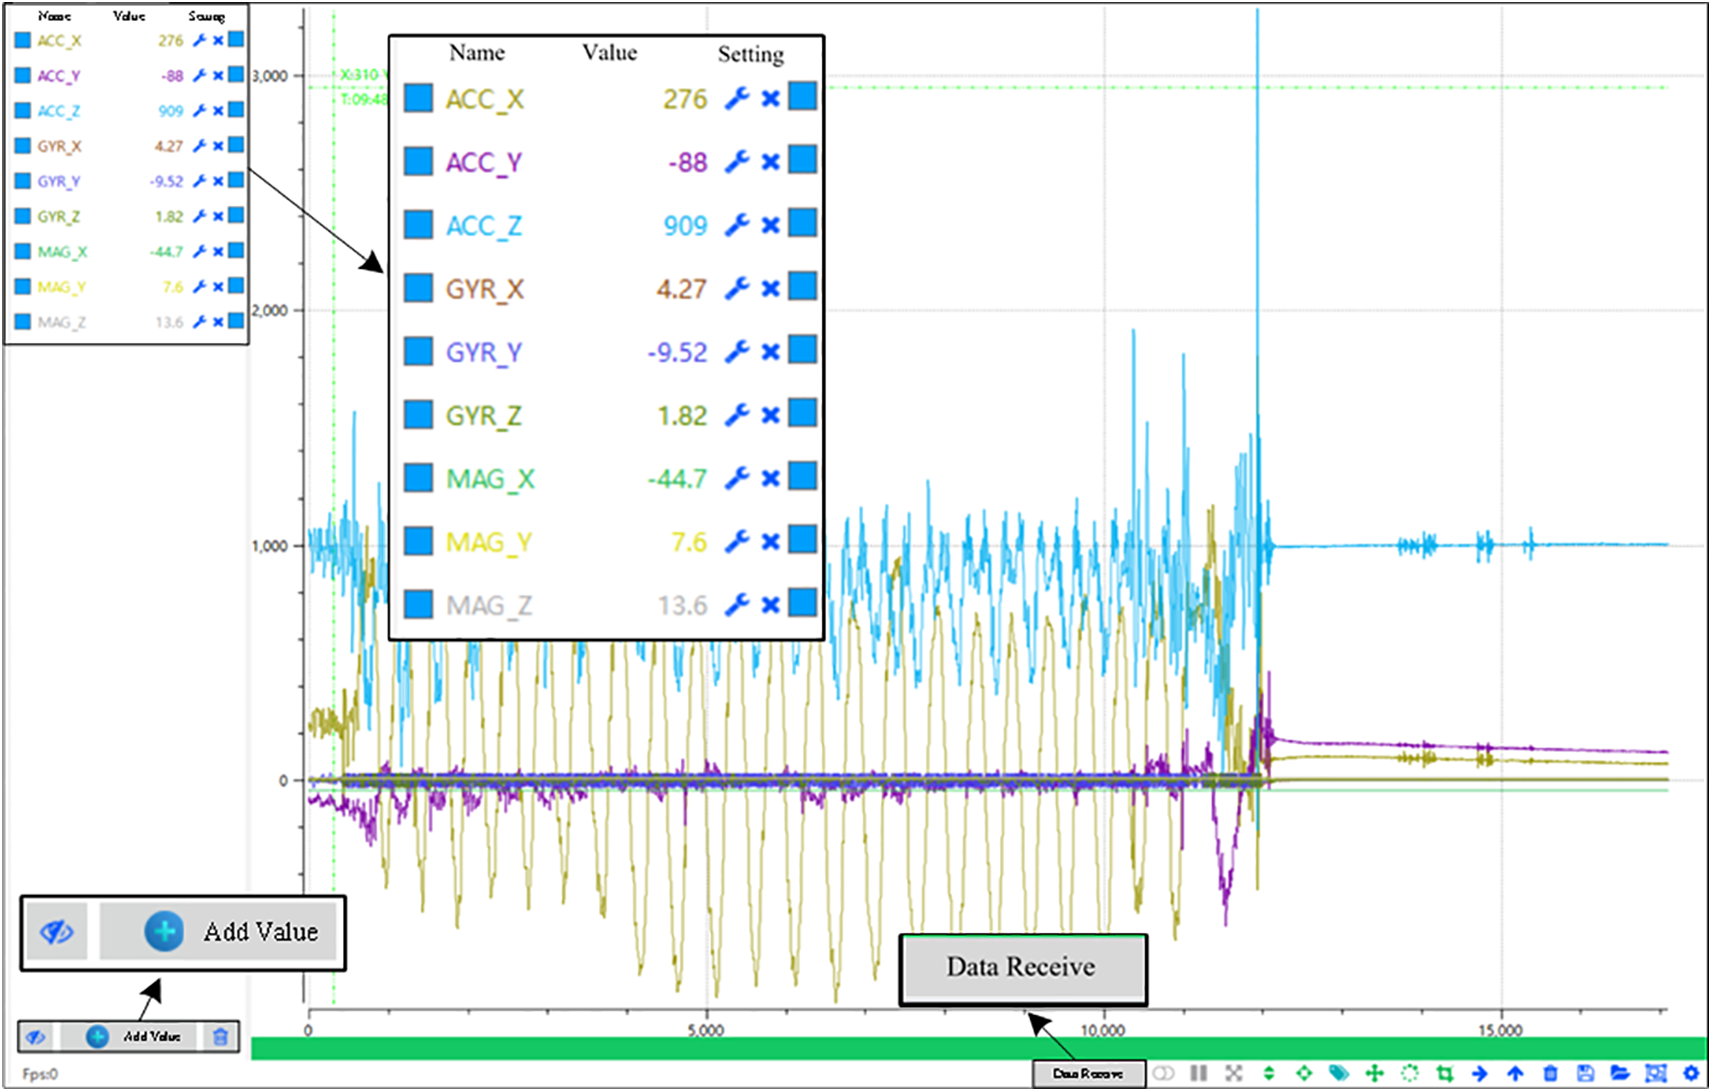This screenshot has height=1092, width=1712.
Task: Open settings with the blue gear icon
Action: 1691,1073
